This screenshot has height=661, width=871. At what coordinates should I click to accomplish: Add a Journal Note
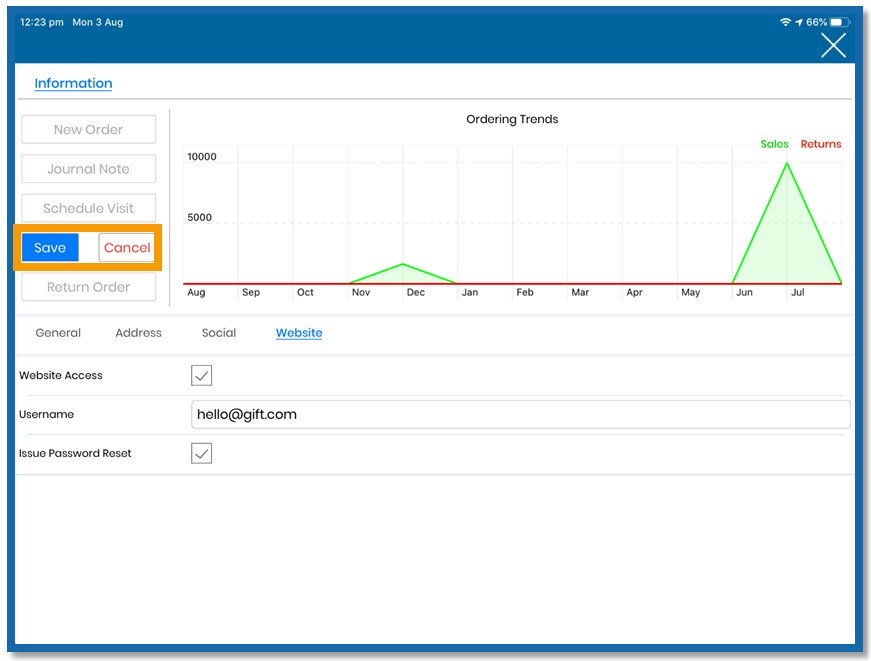pyautogui.click(x=88, y=169)
